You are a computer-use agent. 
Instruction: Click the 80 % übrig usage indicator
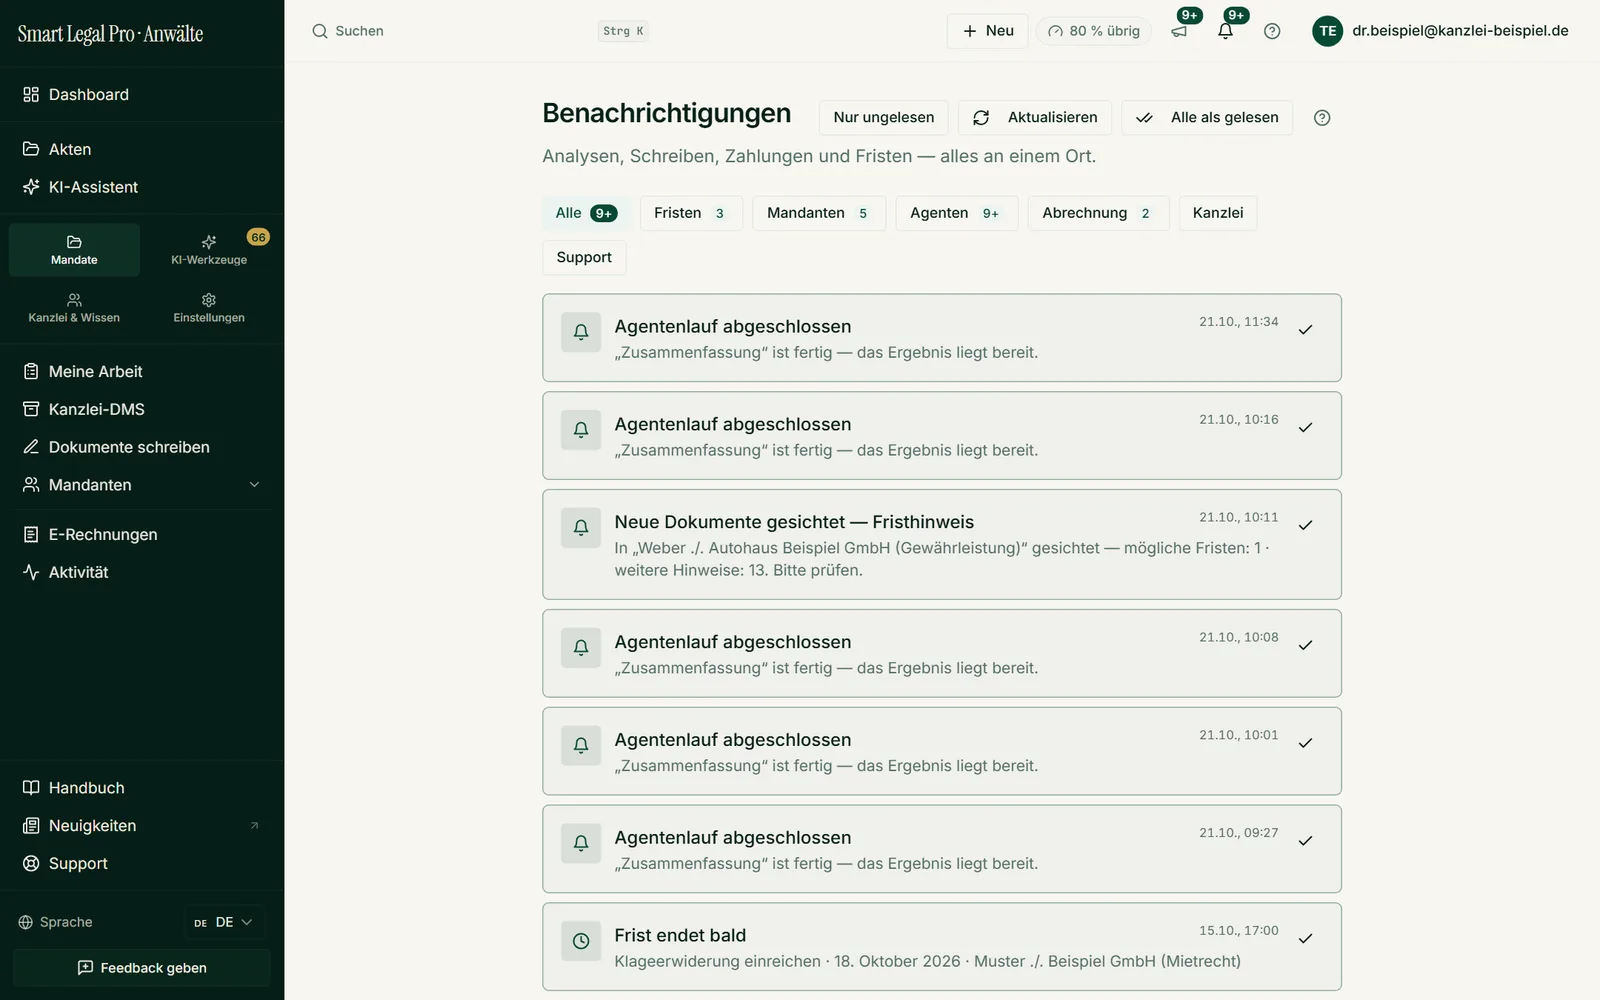tap(1094, 31)
